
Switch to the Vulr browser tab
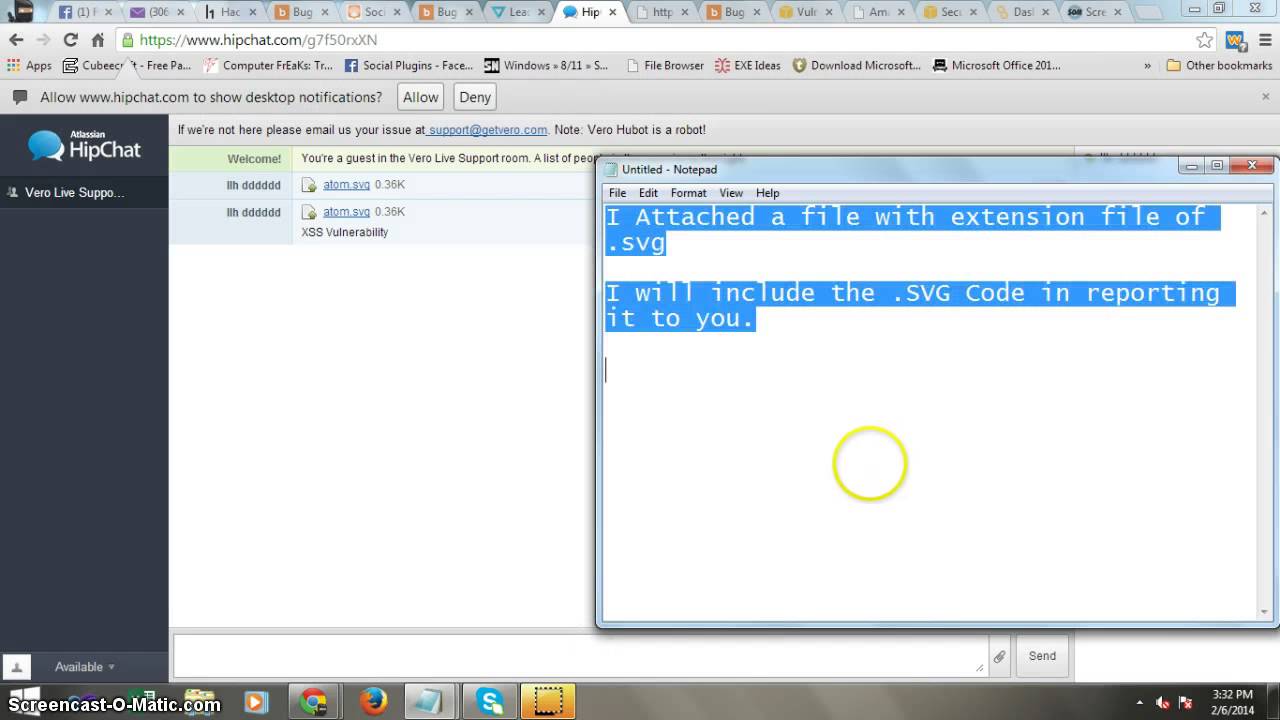(808, 12)
